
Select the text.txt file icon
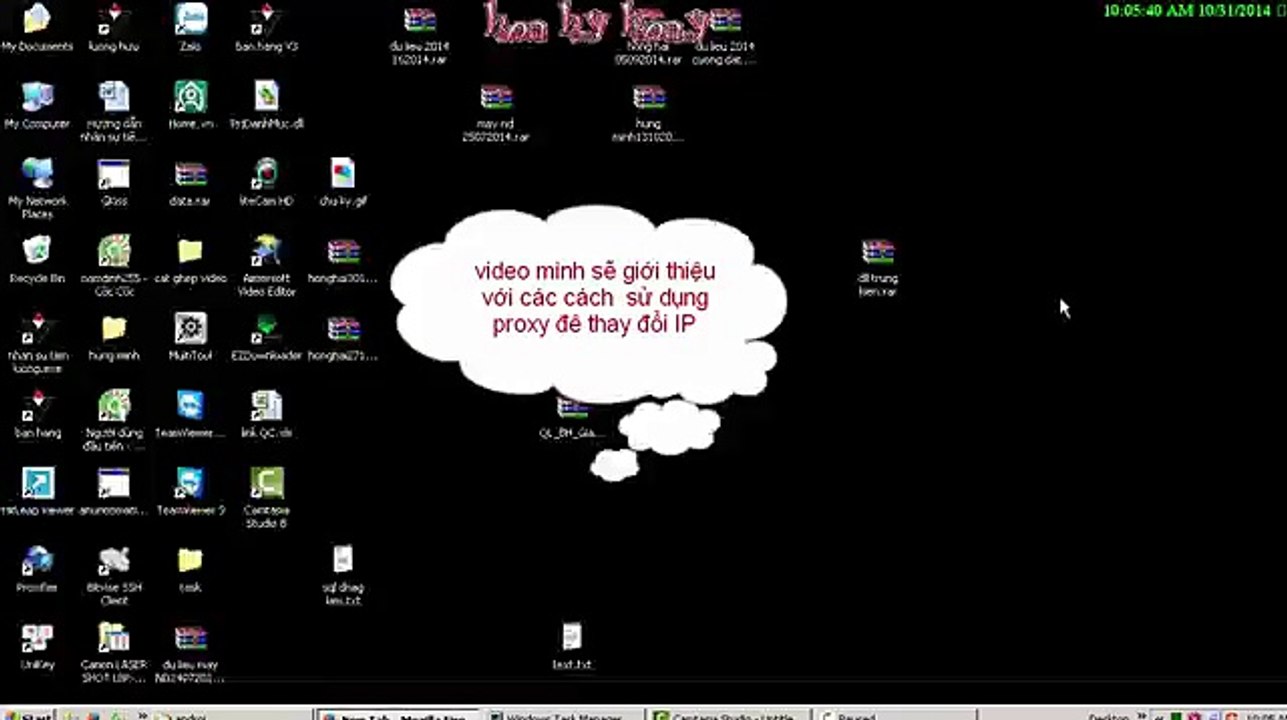click(x=572, y=646)
